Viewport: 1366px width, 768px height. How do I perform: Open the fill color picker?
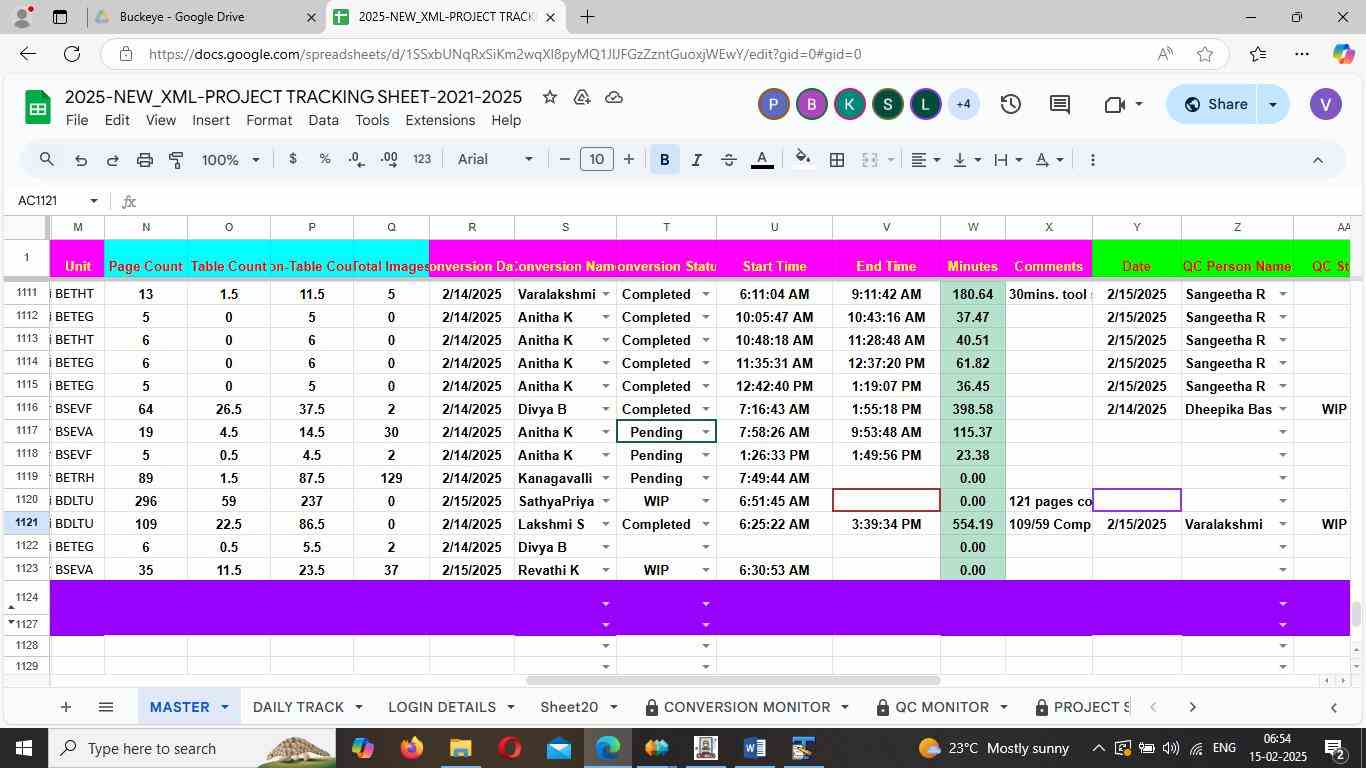coord(802,160)
